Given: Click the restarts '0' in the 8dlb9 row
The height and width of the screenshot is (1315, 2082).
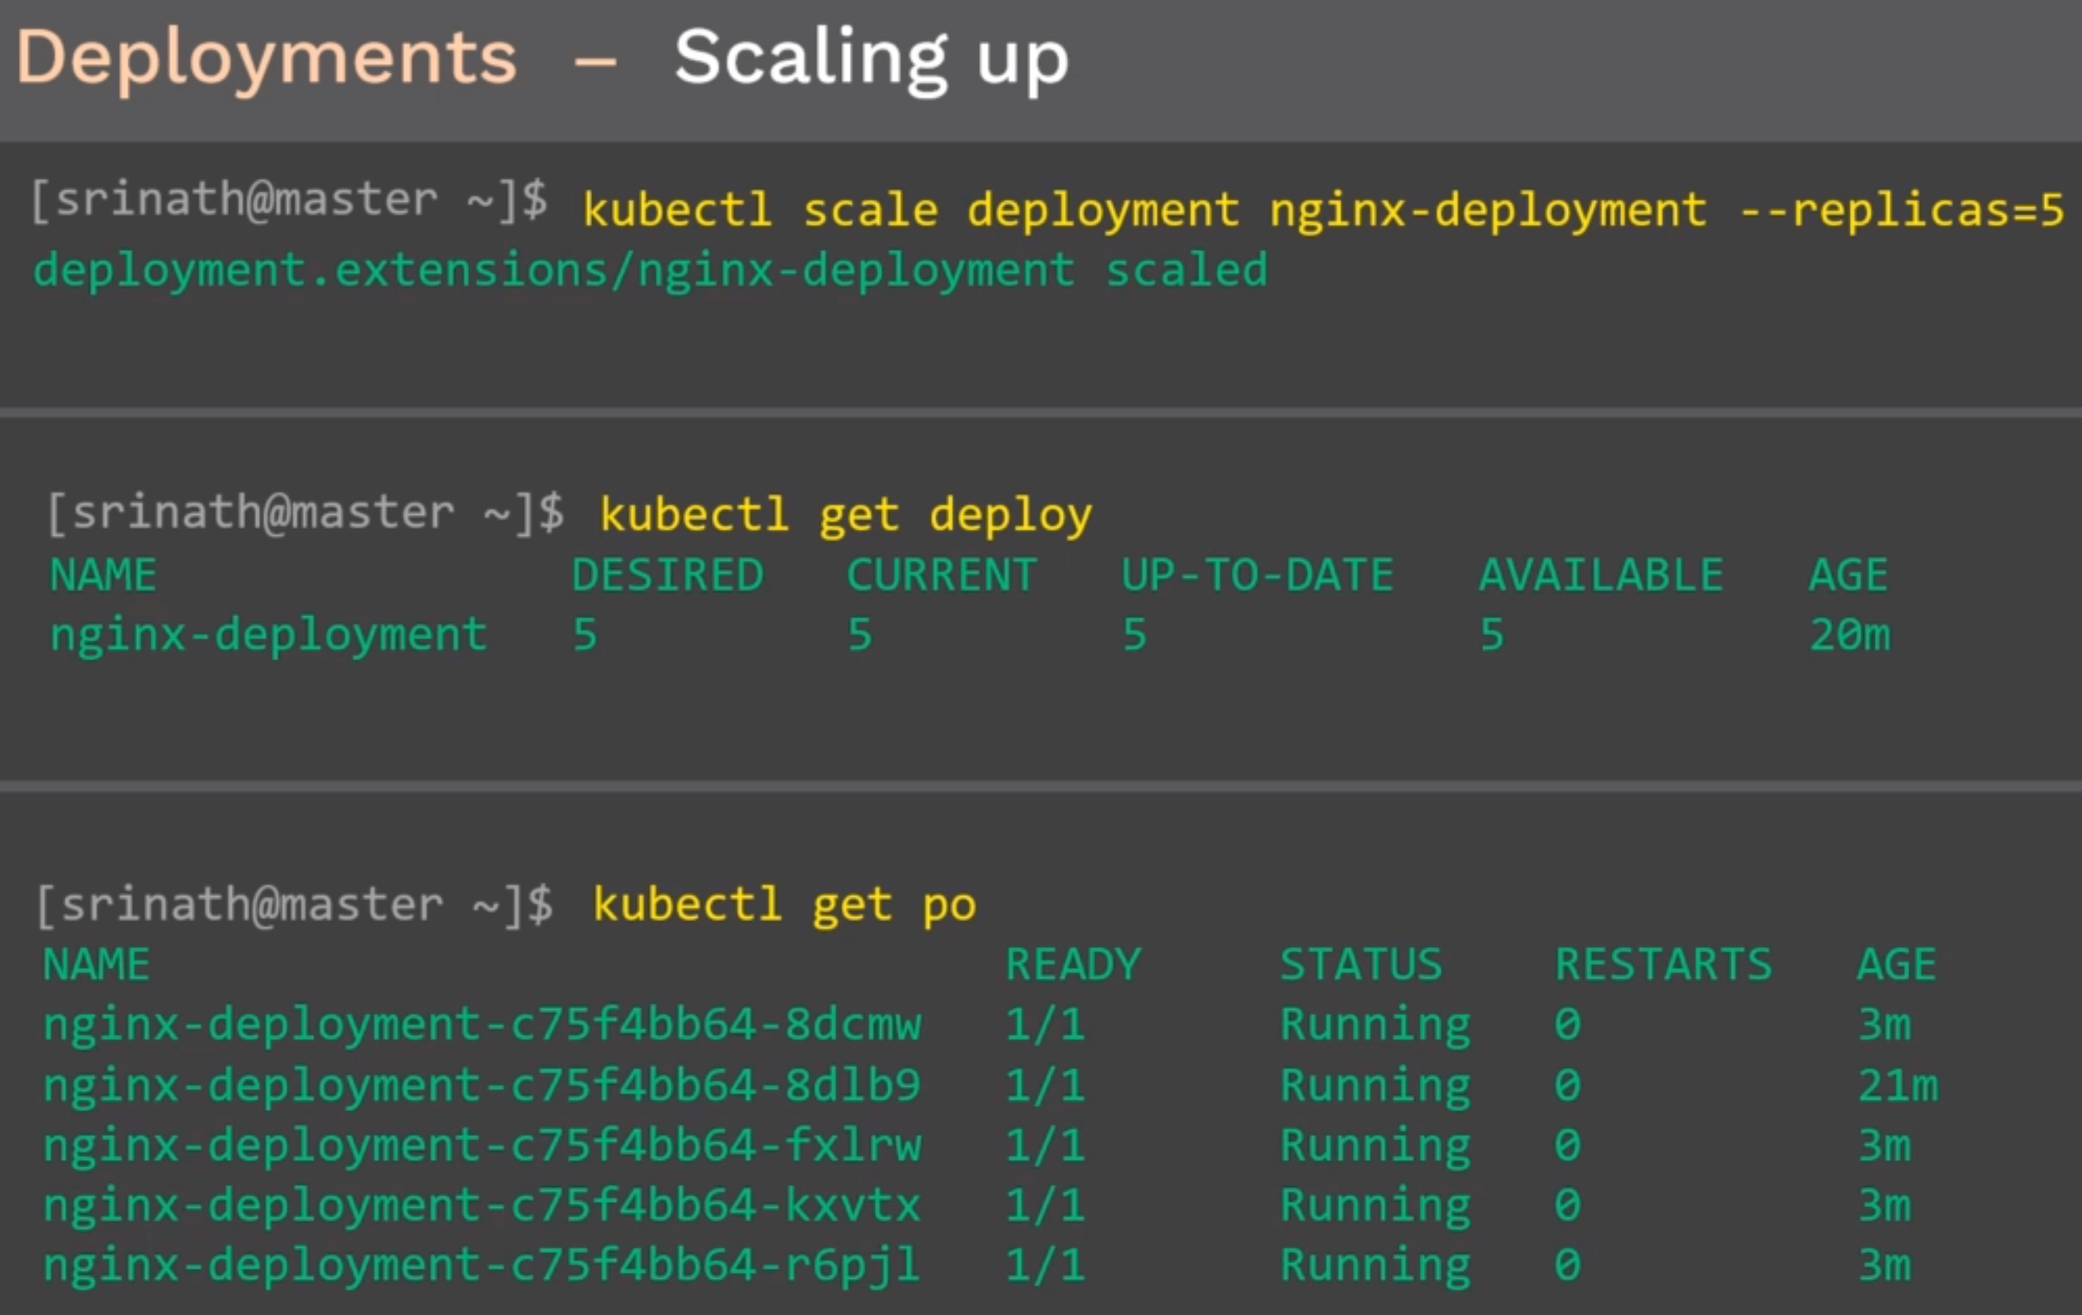Looking at the screenshot, I should coord(1567,1086).
